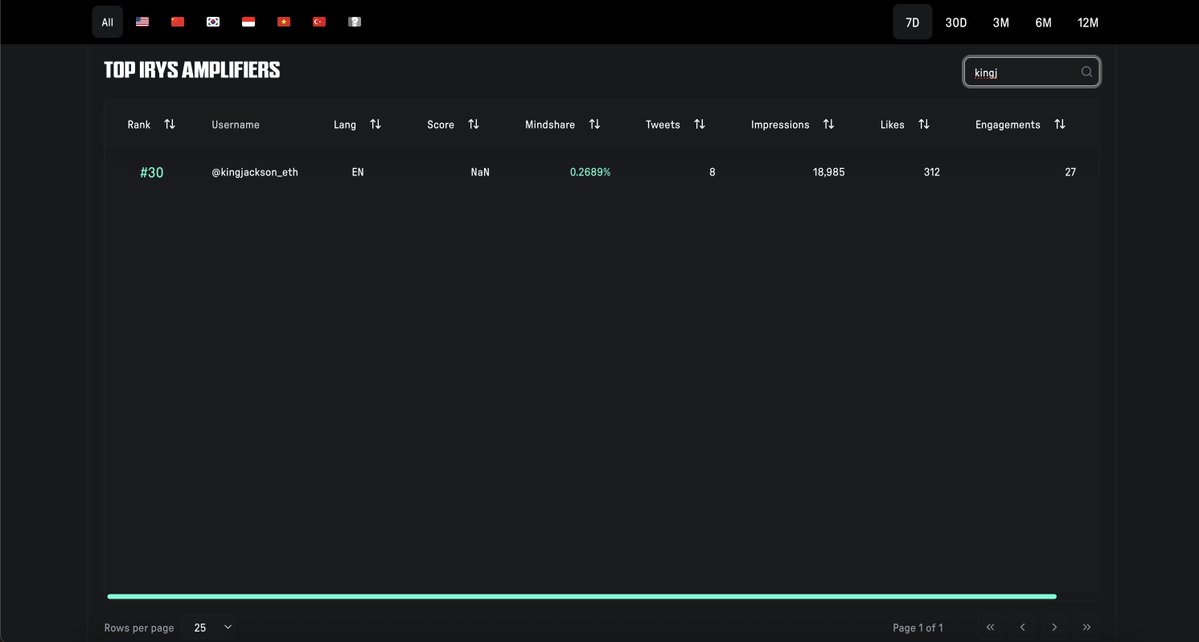Switch time range to 12M
This screenshot has height=642, width=1199.
[1088, 23]
